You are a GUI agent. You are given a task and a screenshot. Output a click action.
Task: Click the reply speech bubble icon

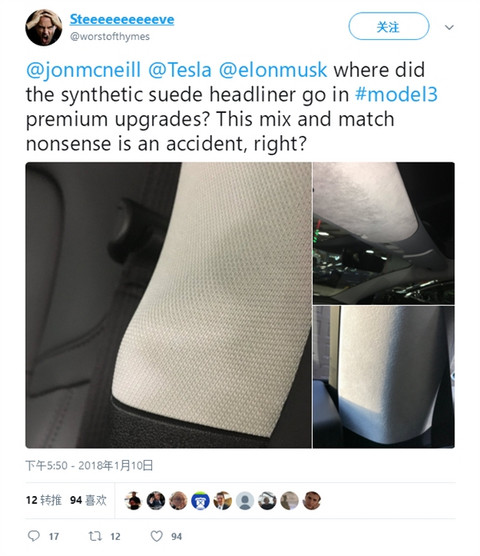point(34,536)
